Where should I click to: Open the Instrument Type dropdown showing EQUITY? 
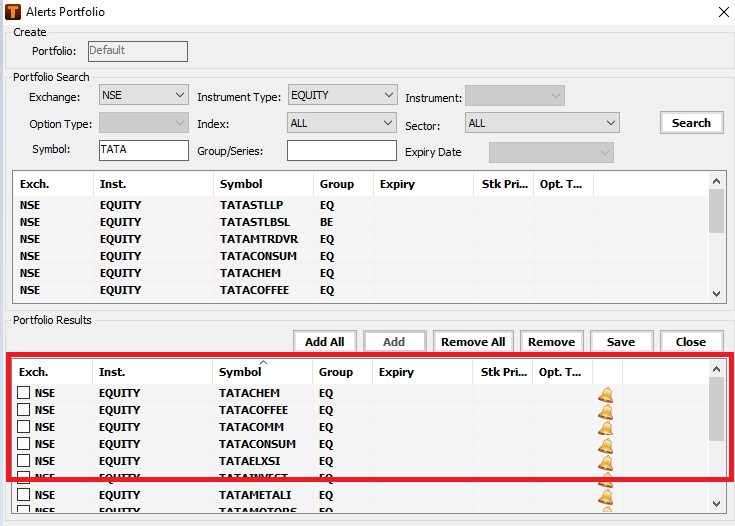click(x=342, y=95)
